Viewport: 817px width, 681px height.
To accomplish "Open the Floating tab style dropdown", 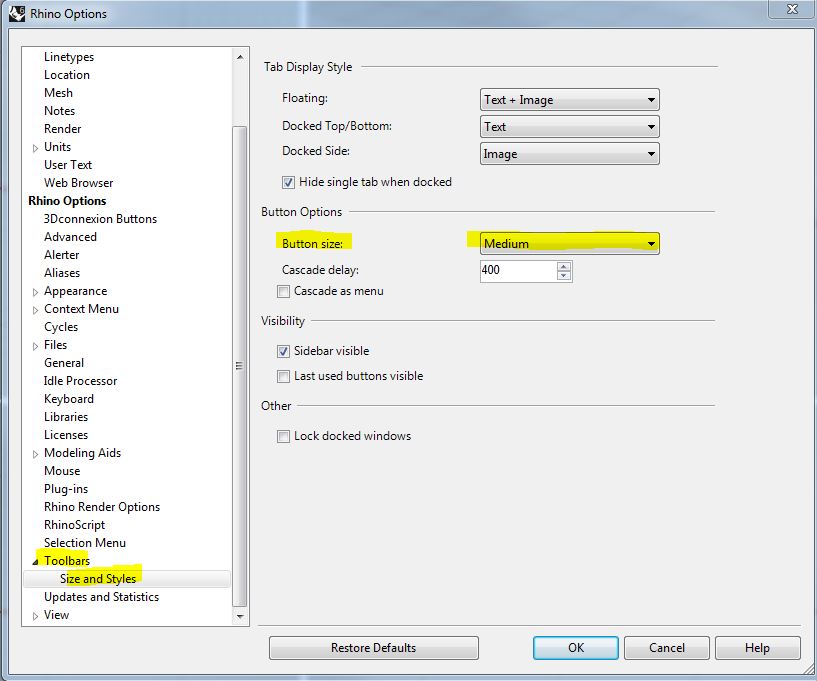I will point(570,100).
